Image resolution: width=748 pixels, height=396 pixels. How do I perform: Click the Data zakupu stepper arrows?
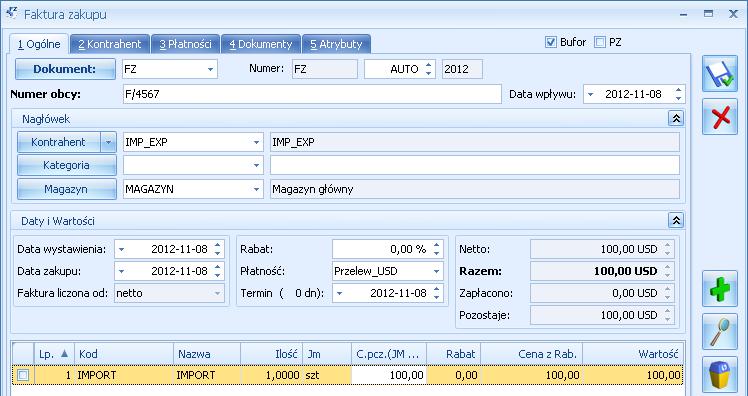[x=218, y=271]
